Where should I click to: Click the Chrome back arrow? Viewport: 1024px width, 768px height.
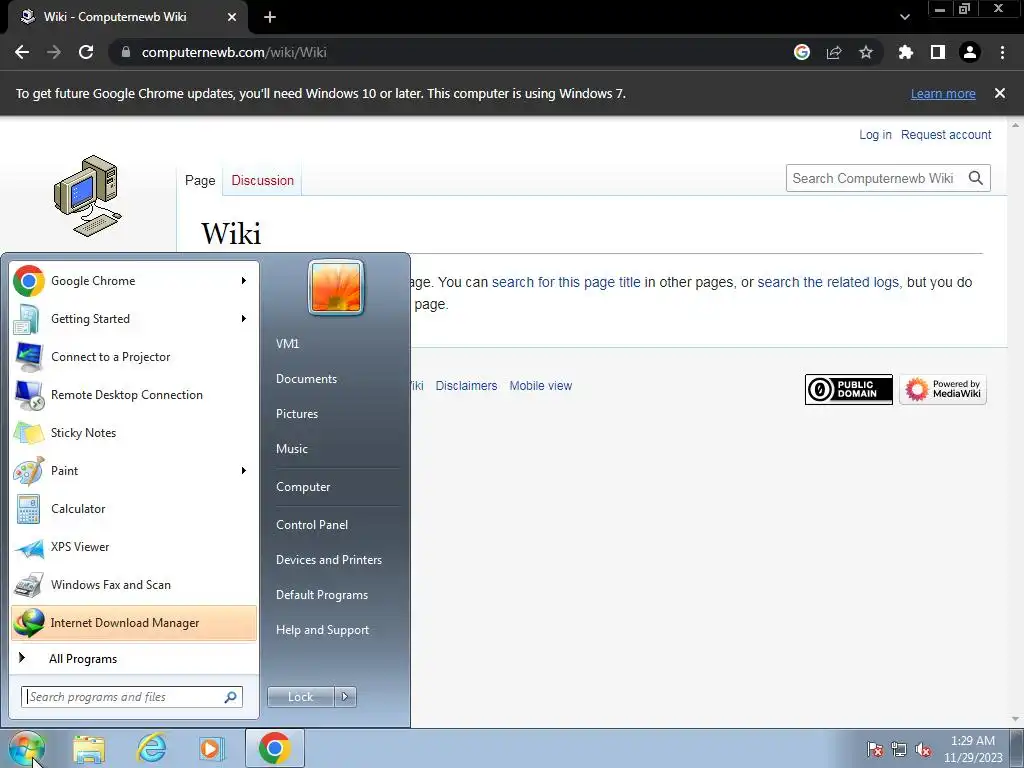pyautogui.click(x=22, y=52)
